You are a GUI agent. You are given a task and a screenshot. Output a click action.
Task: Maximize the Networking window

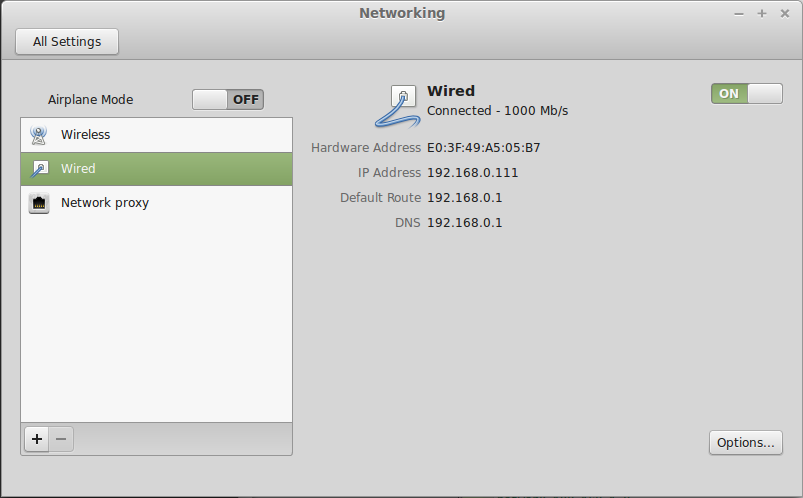pyautogui.click(x=762, y=14)
